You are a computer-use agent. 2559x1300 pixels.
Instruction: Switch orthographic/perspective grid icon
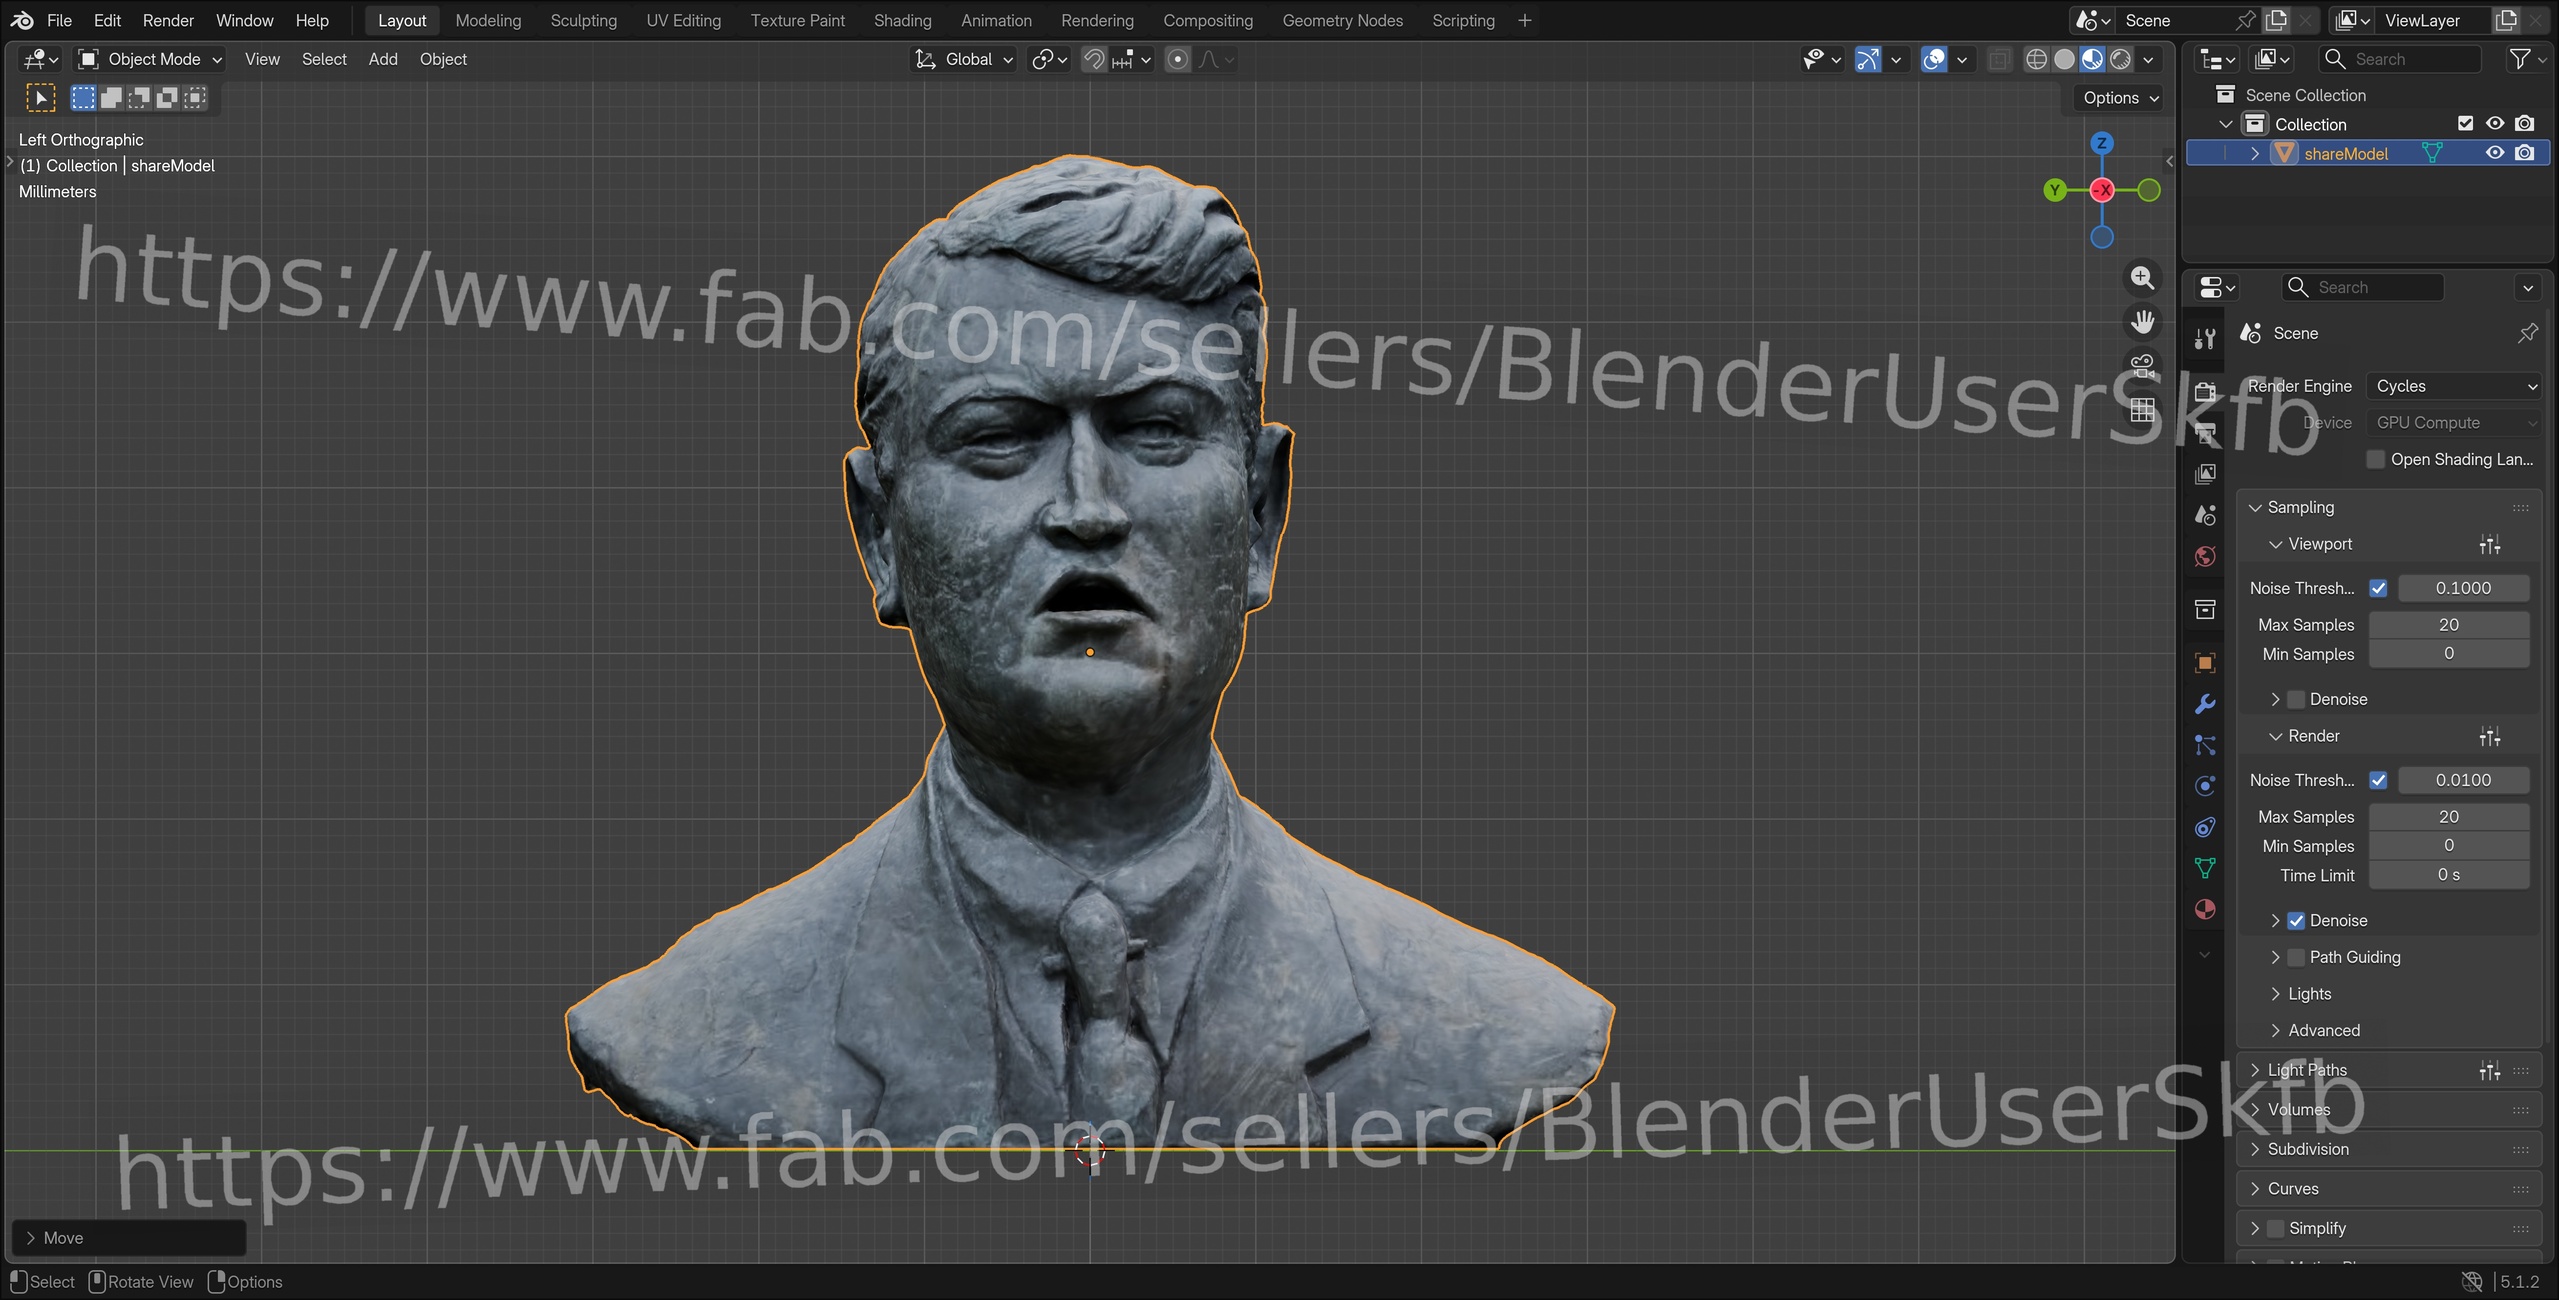pyautogui.click(x=2142, y=410)
